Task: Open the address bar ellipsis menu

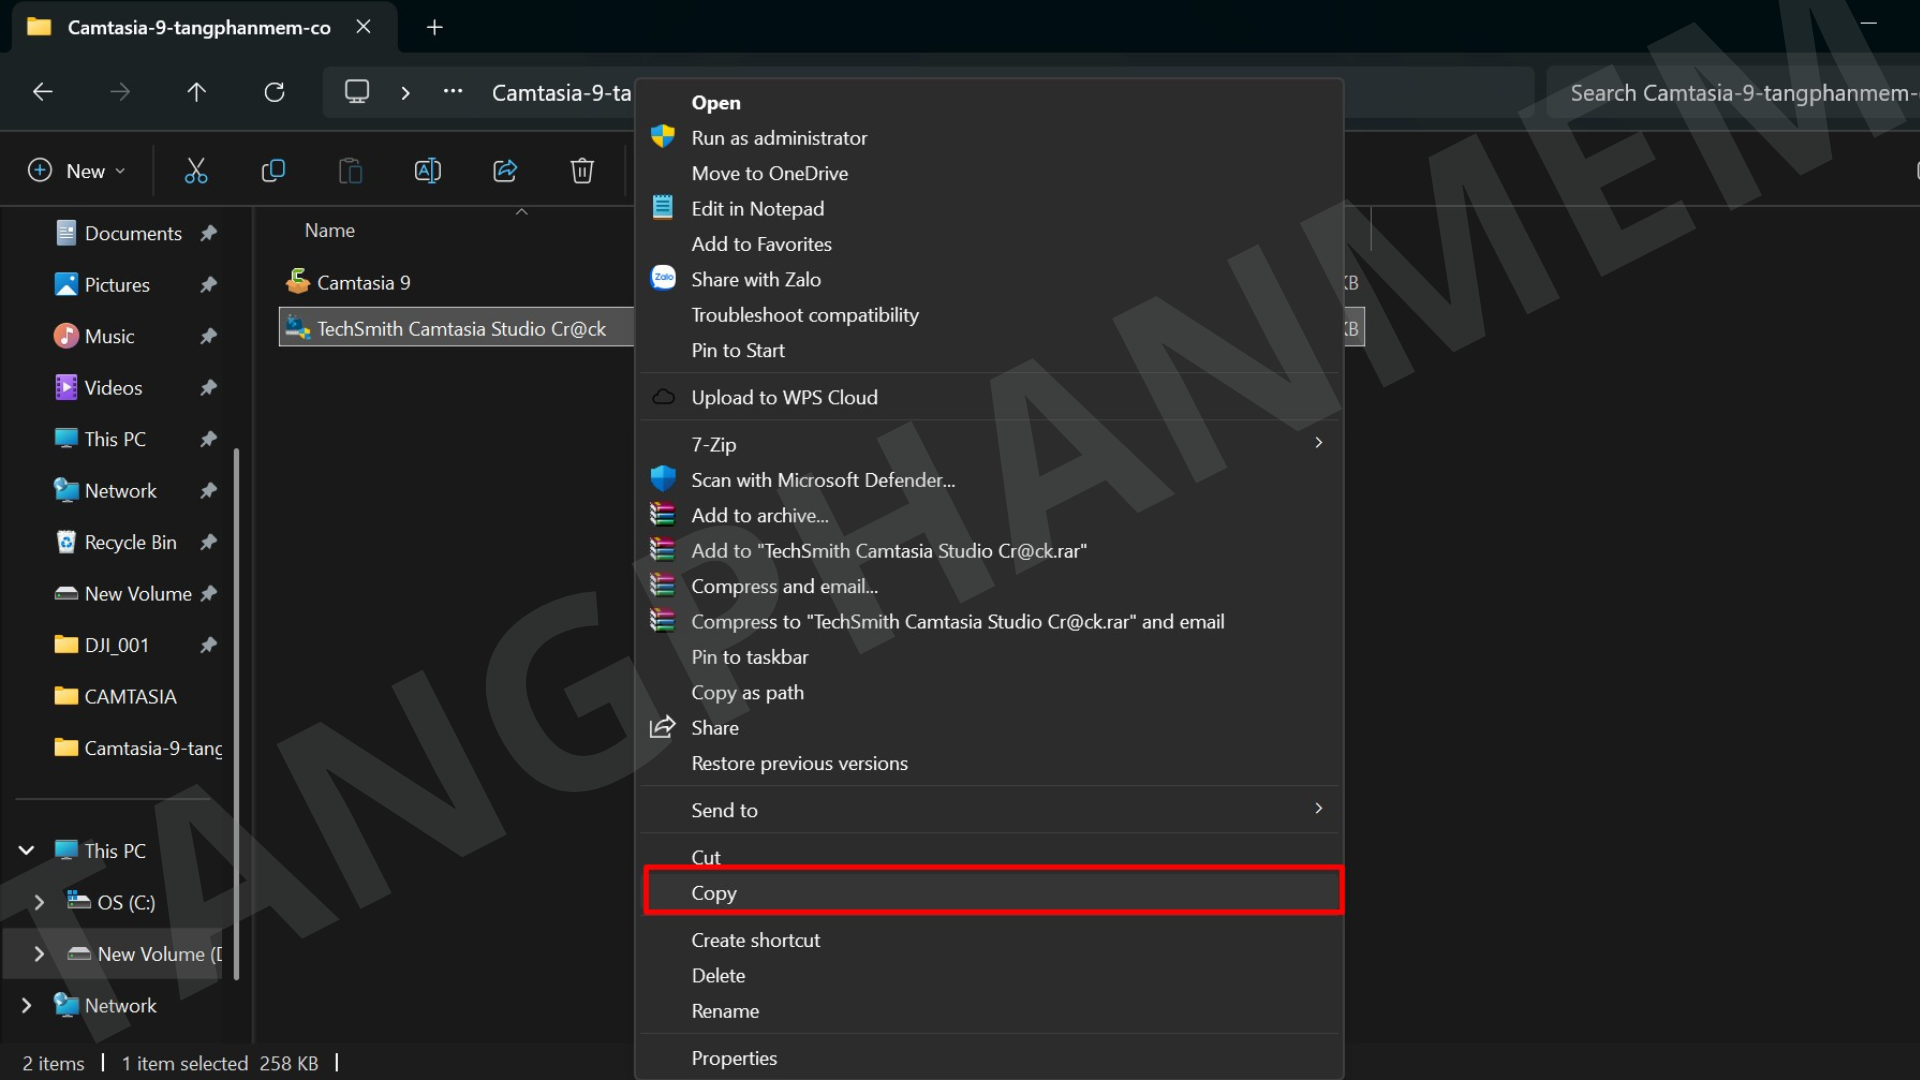Action: point(453,92)
